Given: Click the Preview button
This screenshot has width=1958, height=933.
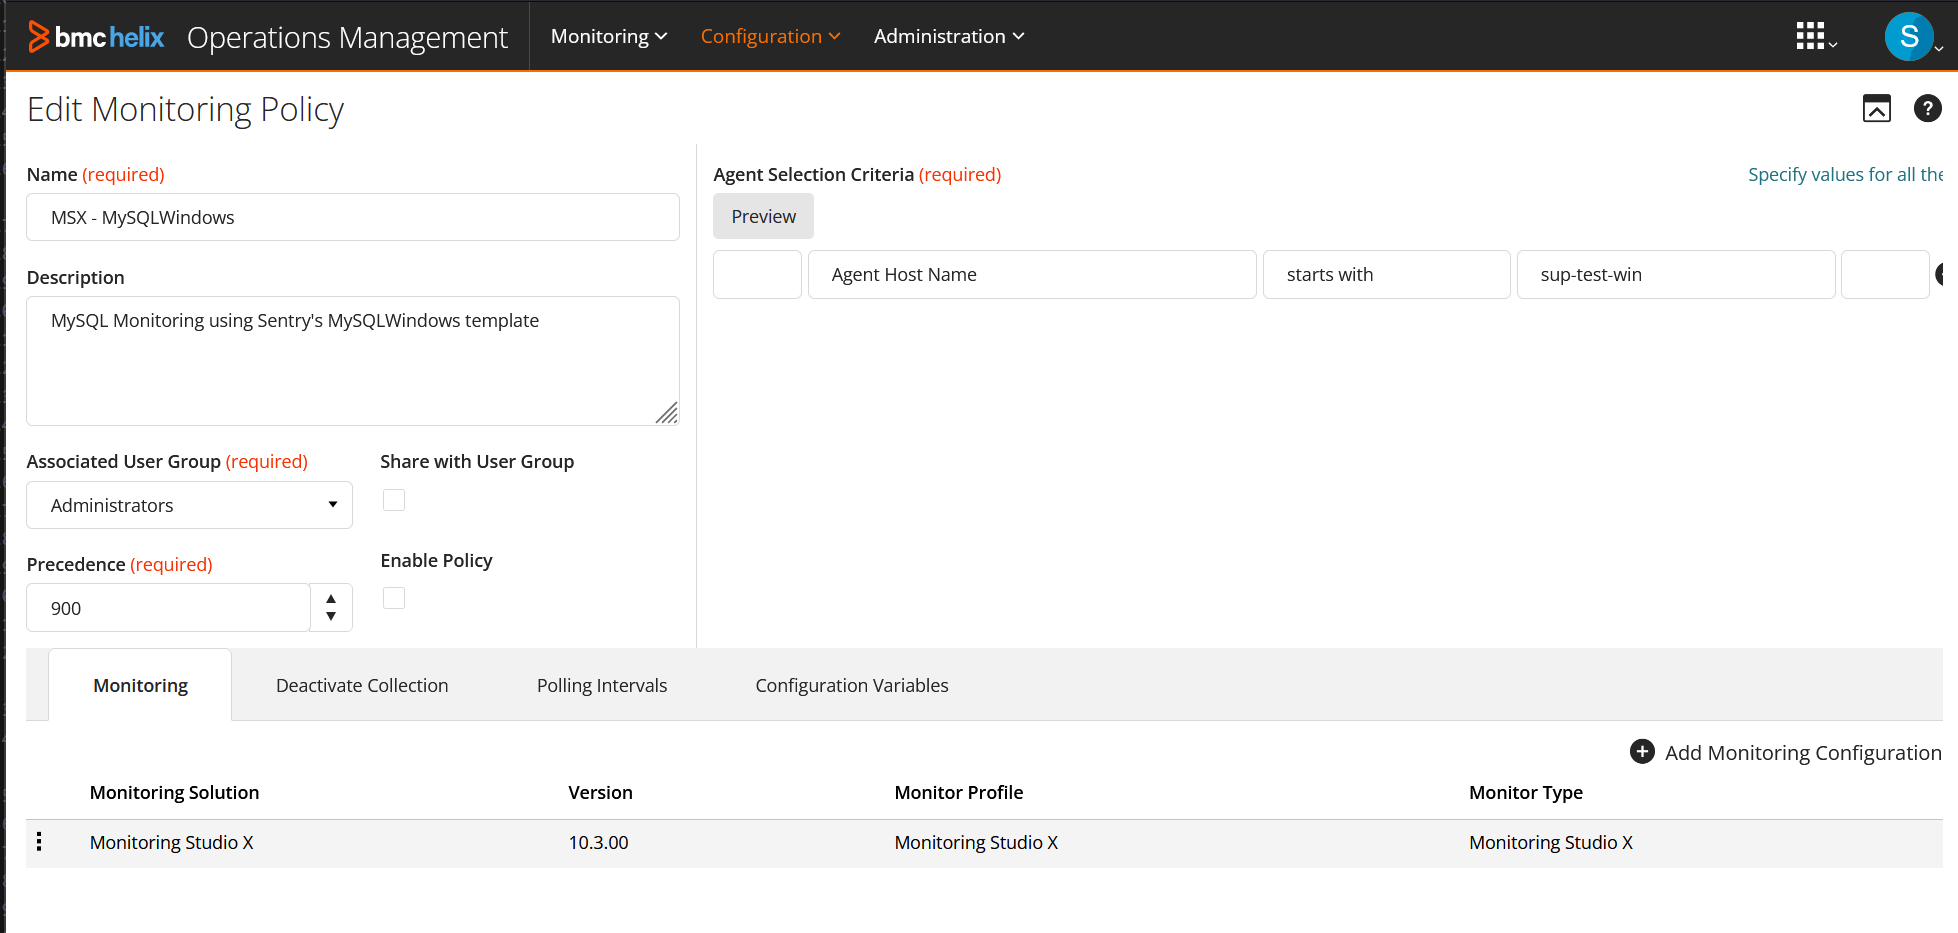Looking at the screenshot, I should (x=763, y=216).
